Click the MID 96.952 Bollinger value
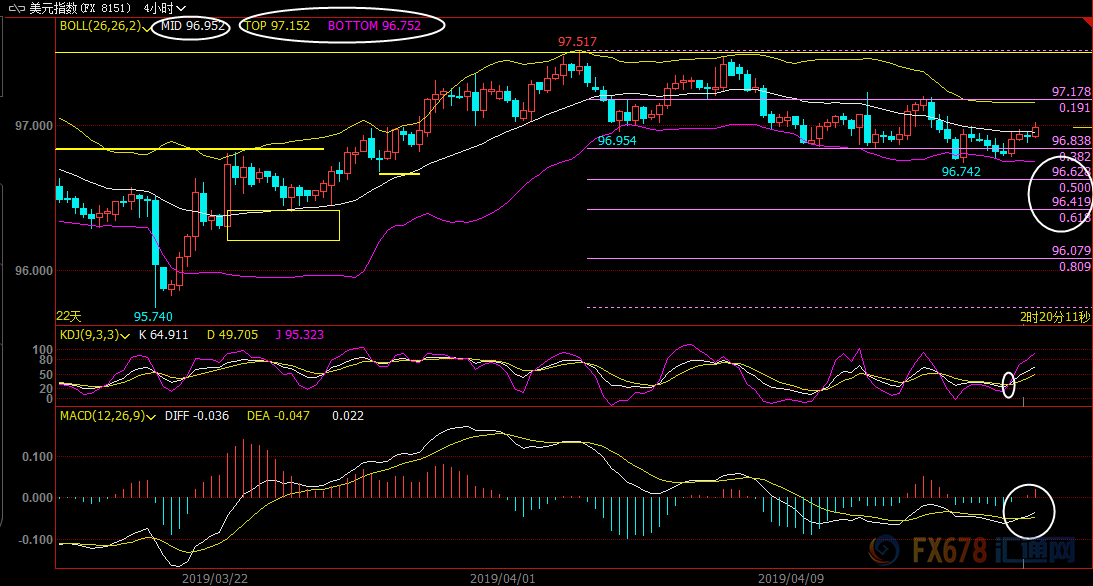1093x586 pixels. [x=194, y=26]
